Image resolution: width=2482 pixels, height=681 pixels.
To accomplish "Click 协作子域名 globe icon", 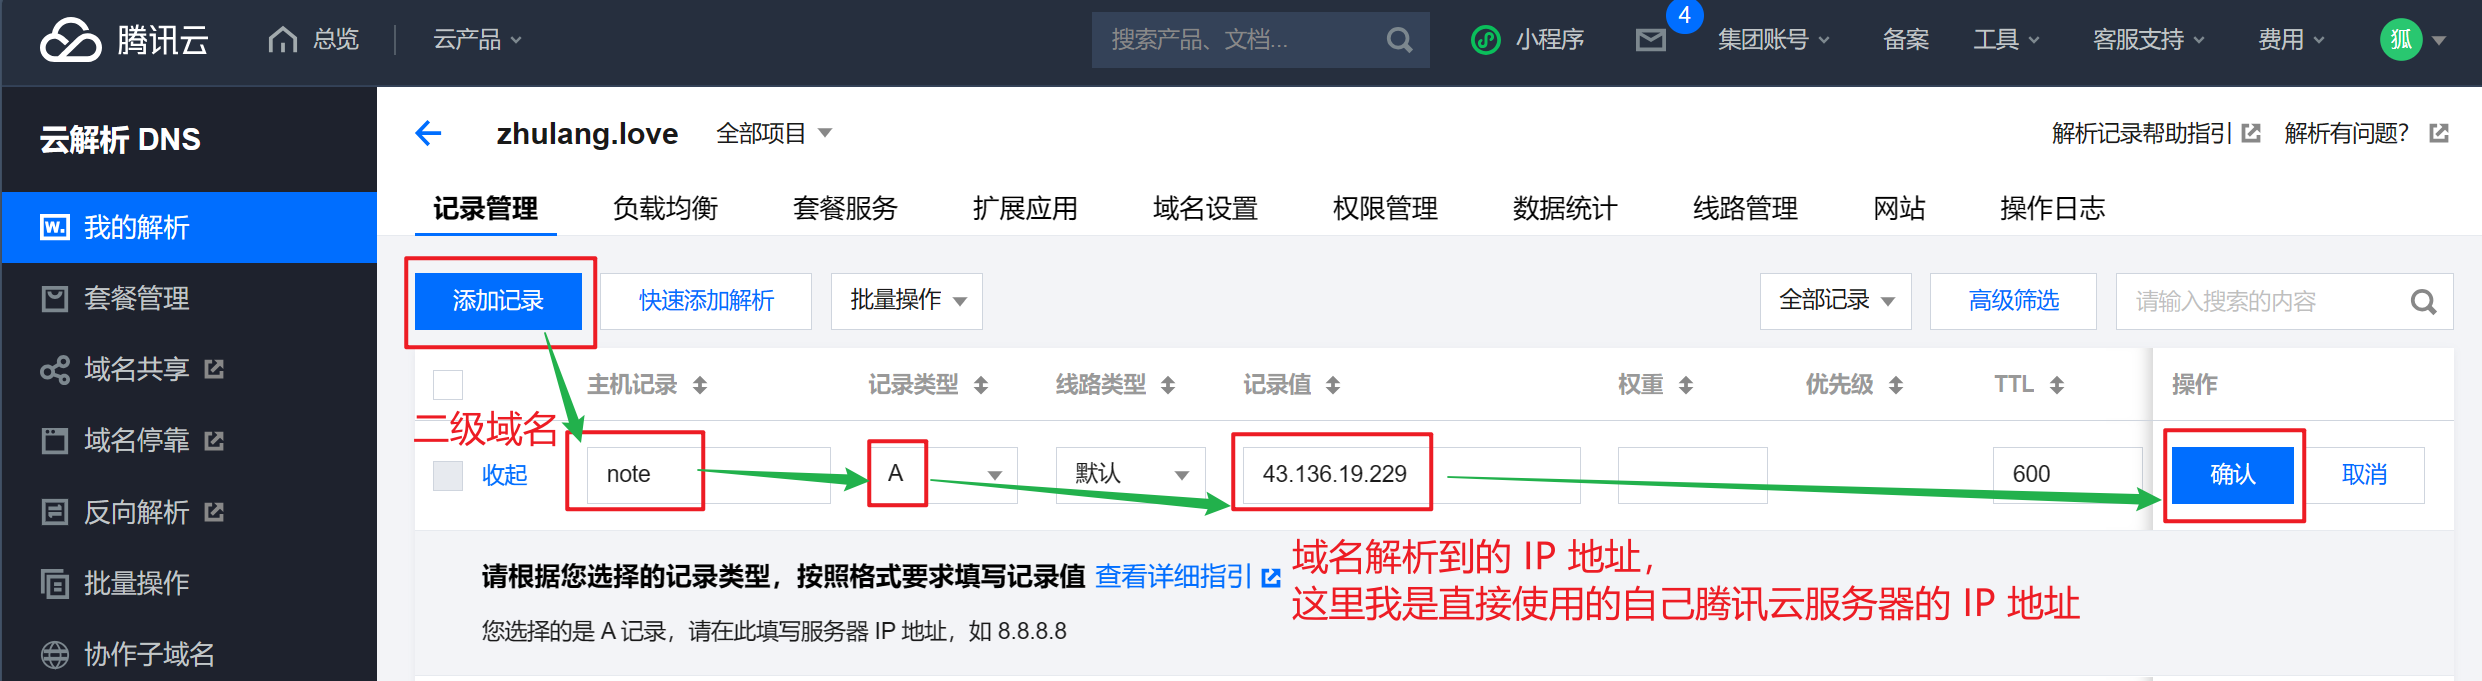I will tap(54, 654).
